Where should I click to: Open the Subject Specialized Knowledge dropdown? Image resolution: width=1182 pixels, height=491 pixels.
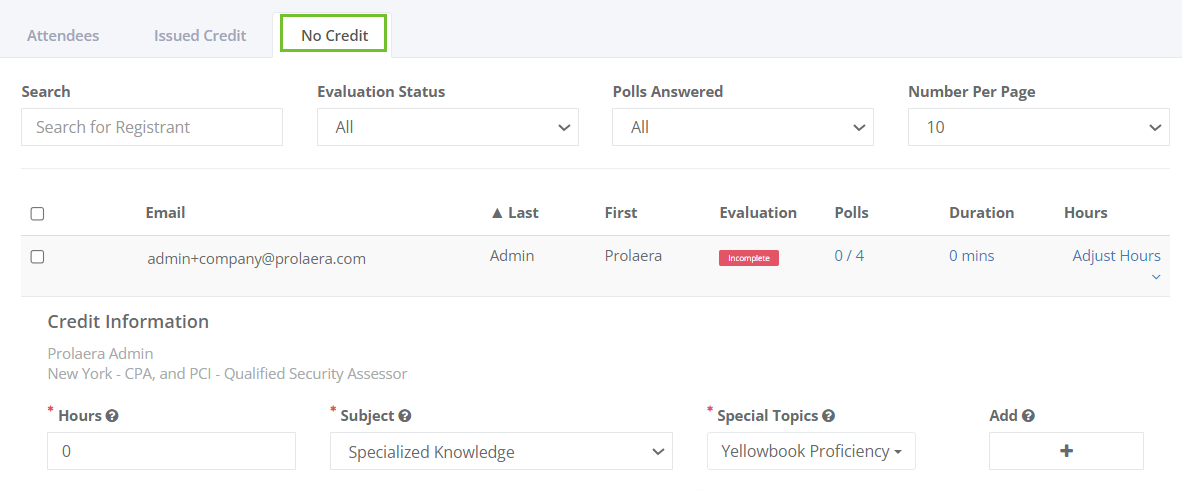pos(501,451)
